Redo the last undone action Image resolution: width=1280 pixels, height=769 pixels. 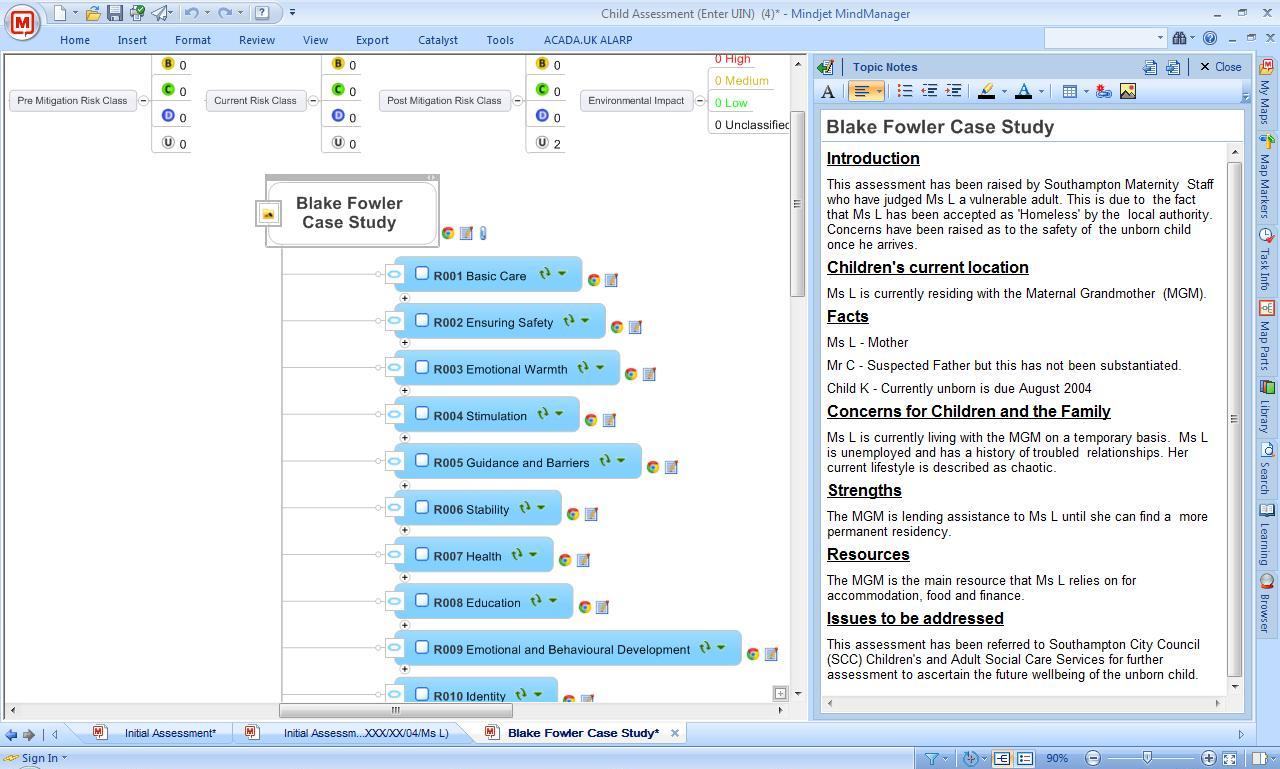point(225,13)
